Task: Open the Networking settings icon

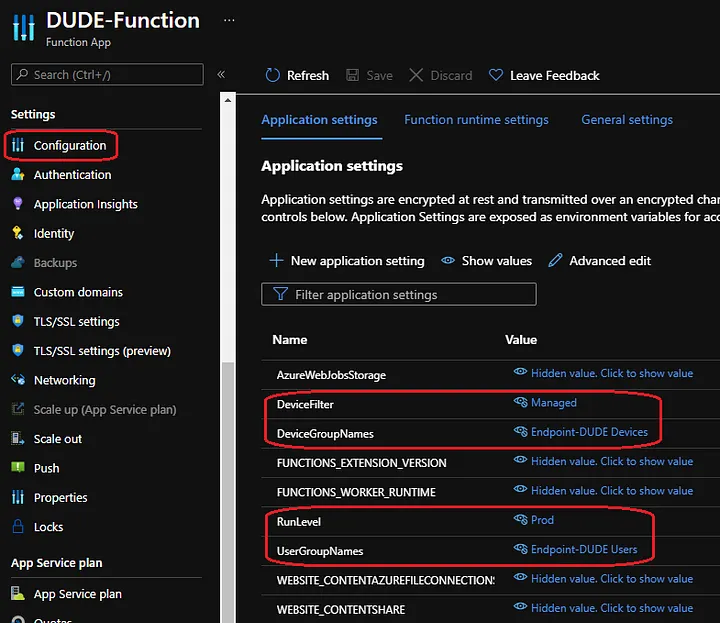Action: pos(17,380)
